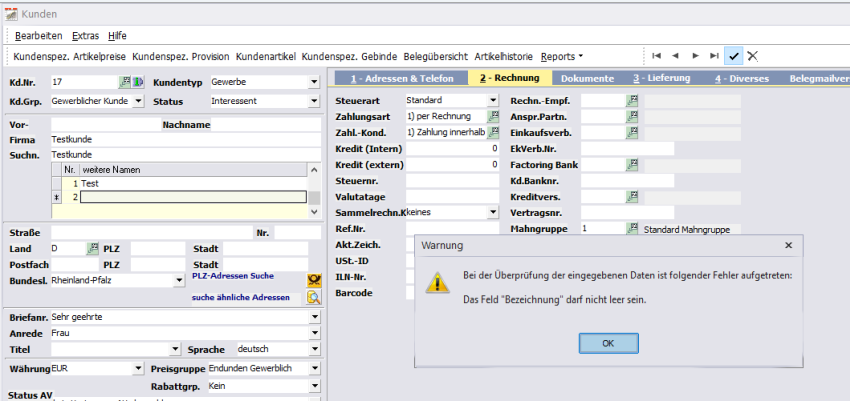Switch to the 3 - Lieferung tab

[x=664, y=78]
